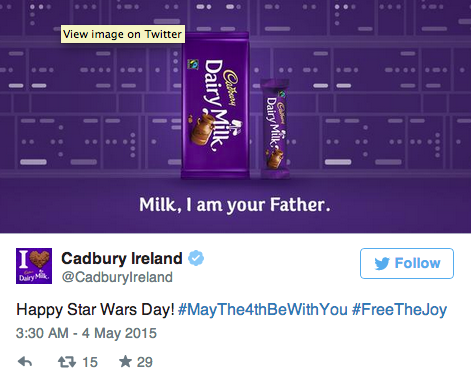The image size is (471, 382).
Task: Favorite the tweet with the star icon
Action: point(125,361)
